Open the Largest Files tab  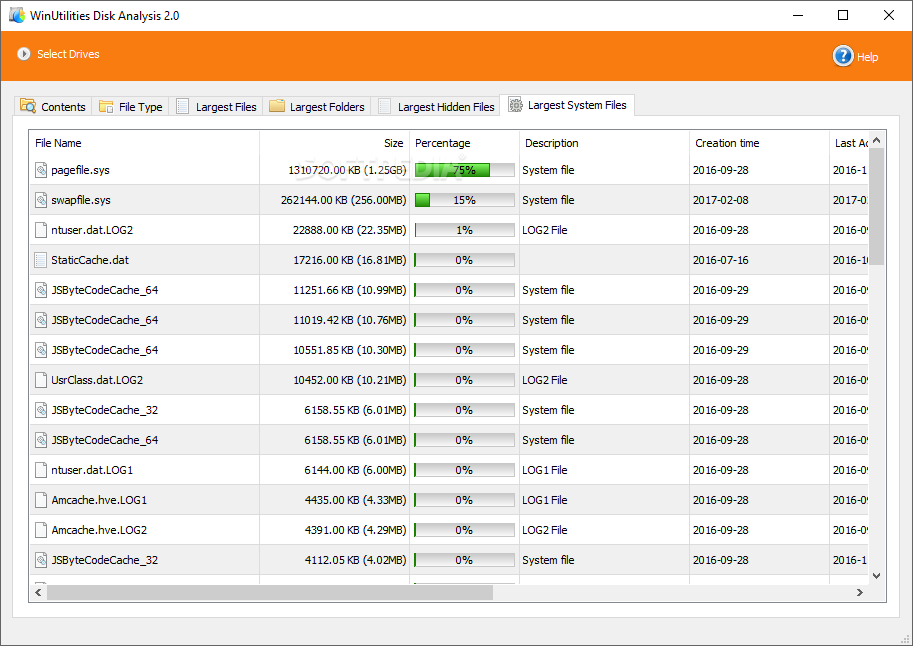point(217,107)
